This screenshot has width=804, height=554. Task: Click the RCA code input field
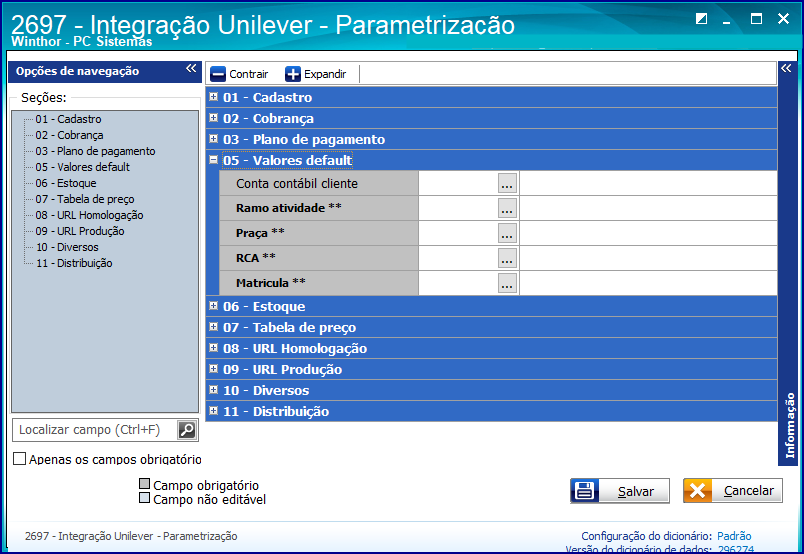[x=458, y=258]
